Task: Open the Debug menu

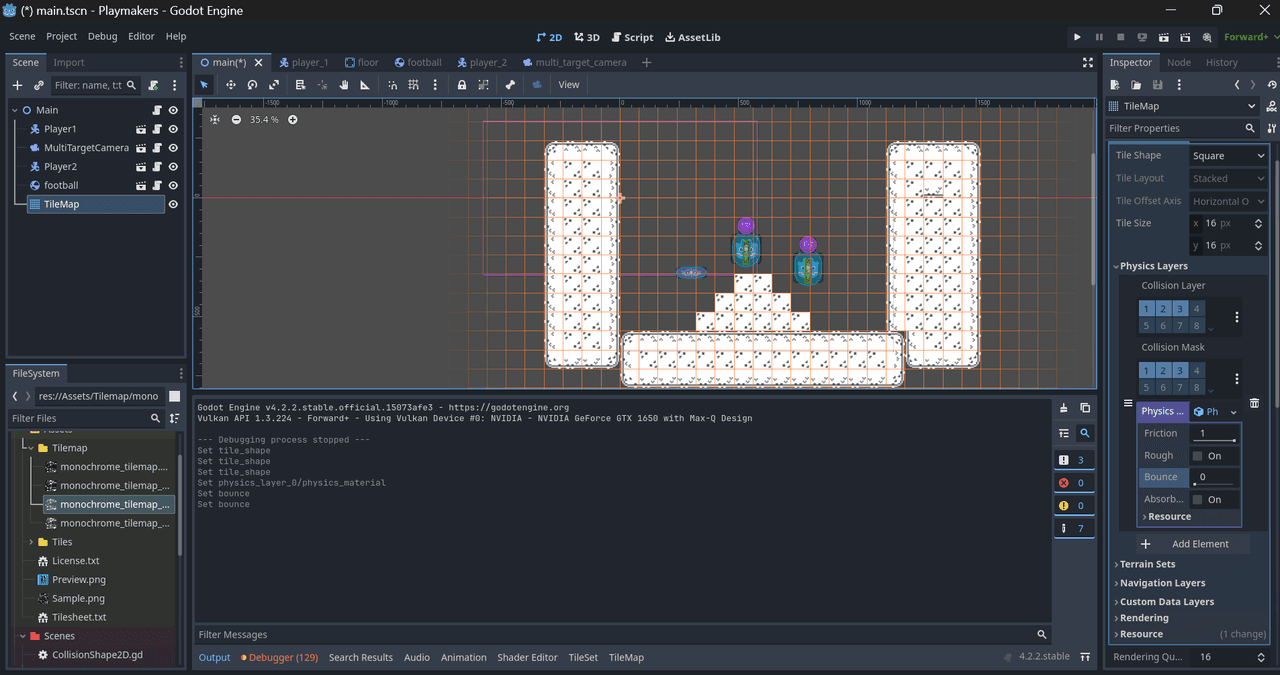Action: 102,36
